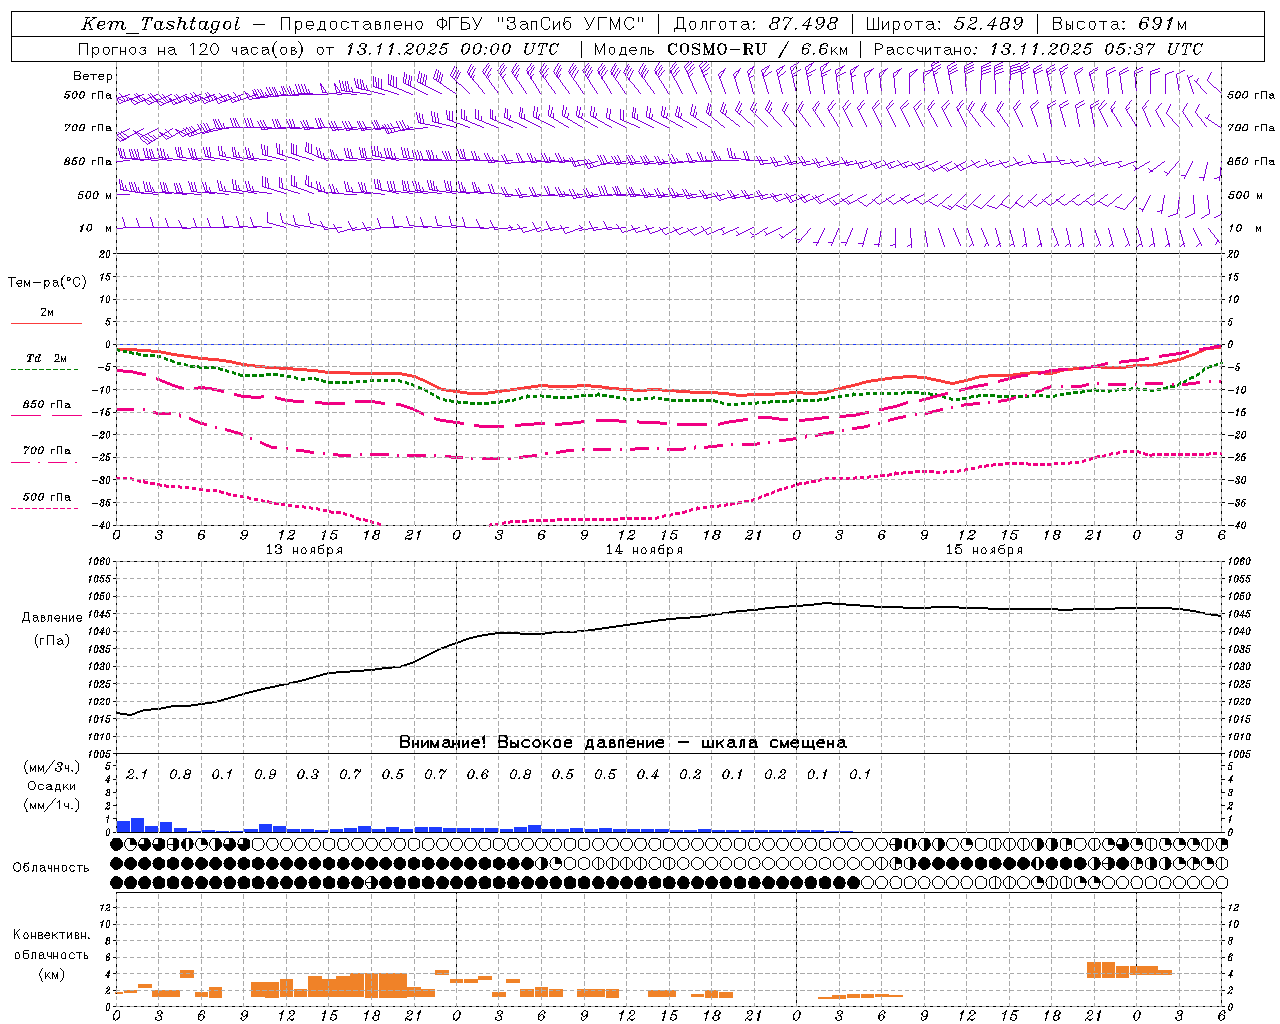This screenshot has width=1280, height=1024.
Task: Click the "Конвективн." convective cloud label
Action: pyautogui.click(x=51, y=935)
